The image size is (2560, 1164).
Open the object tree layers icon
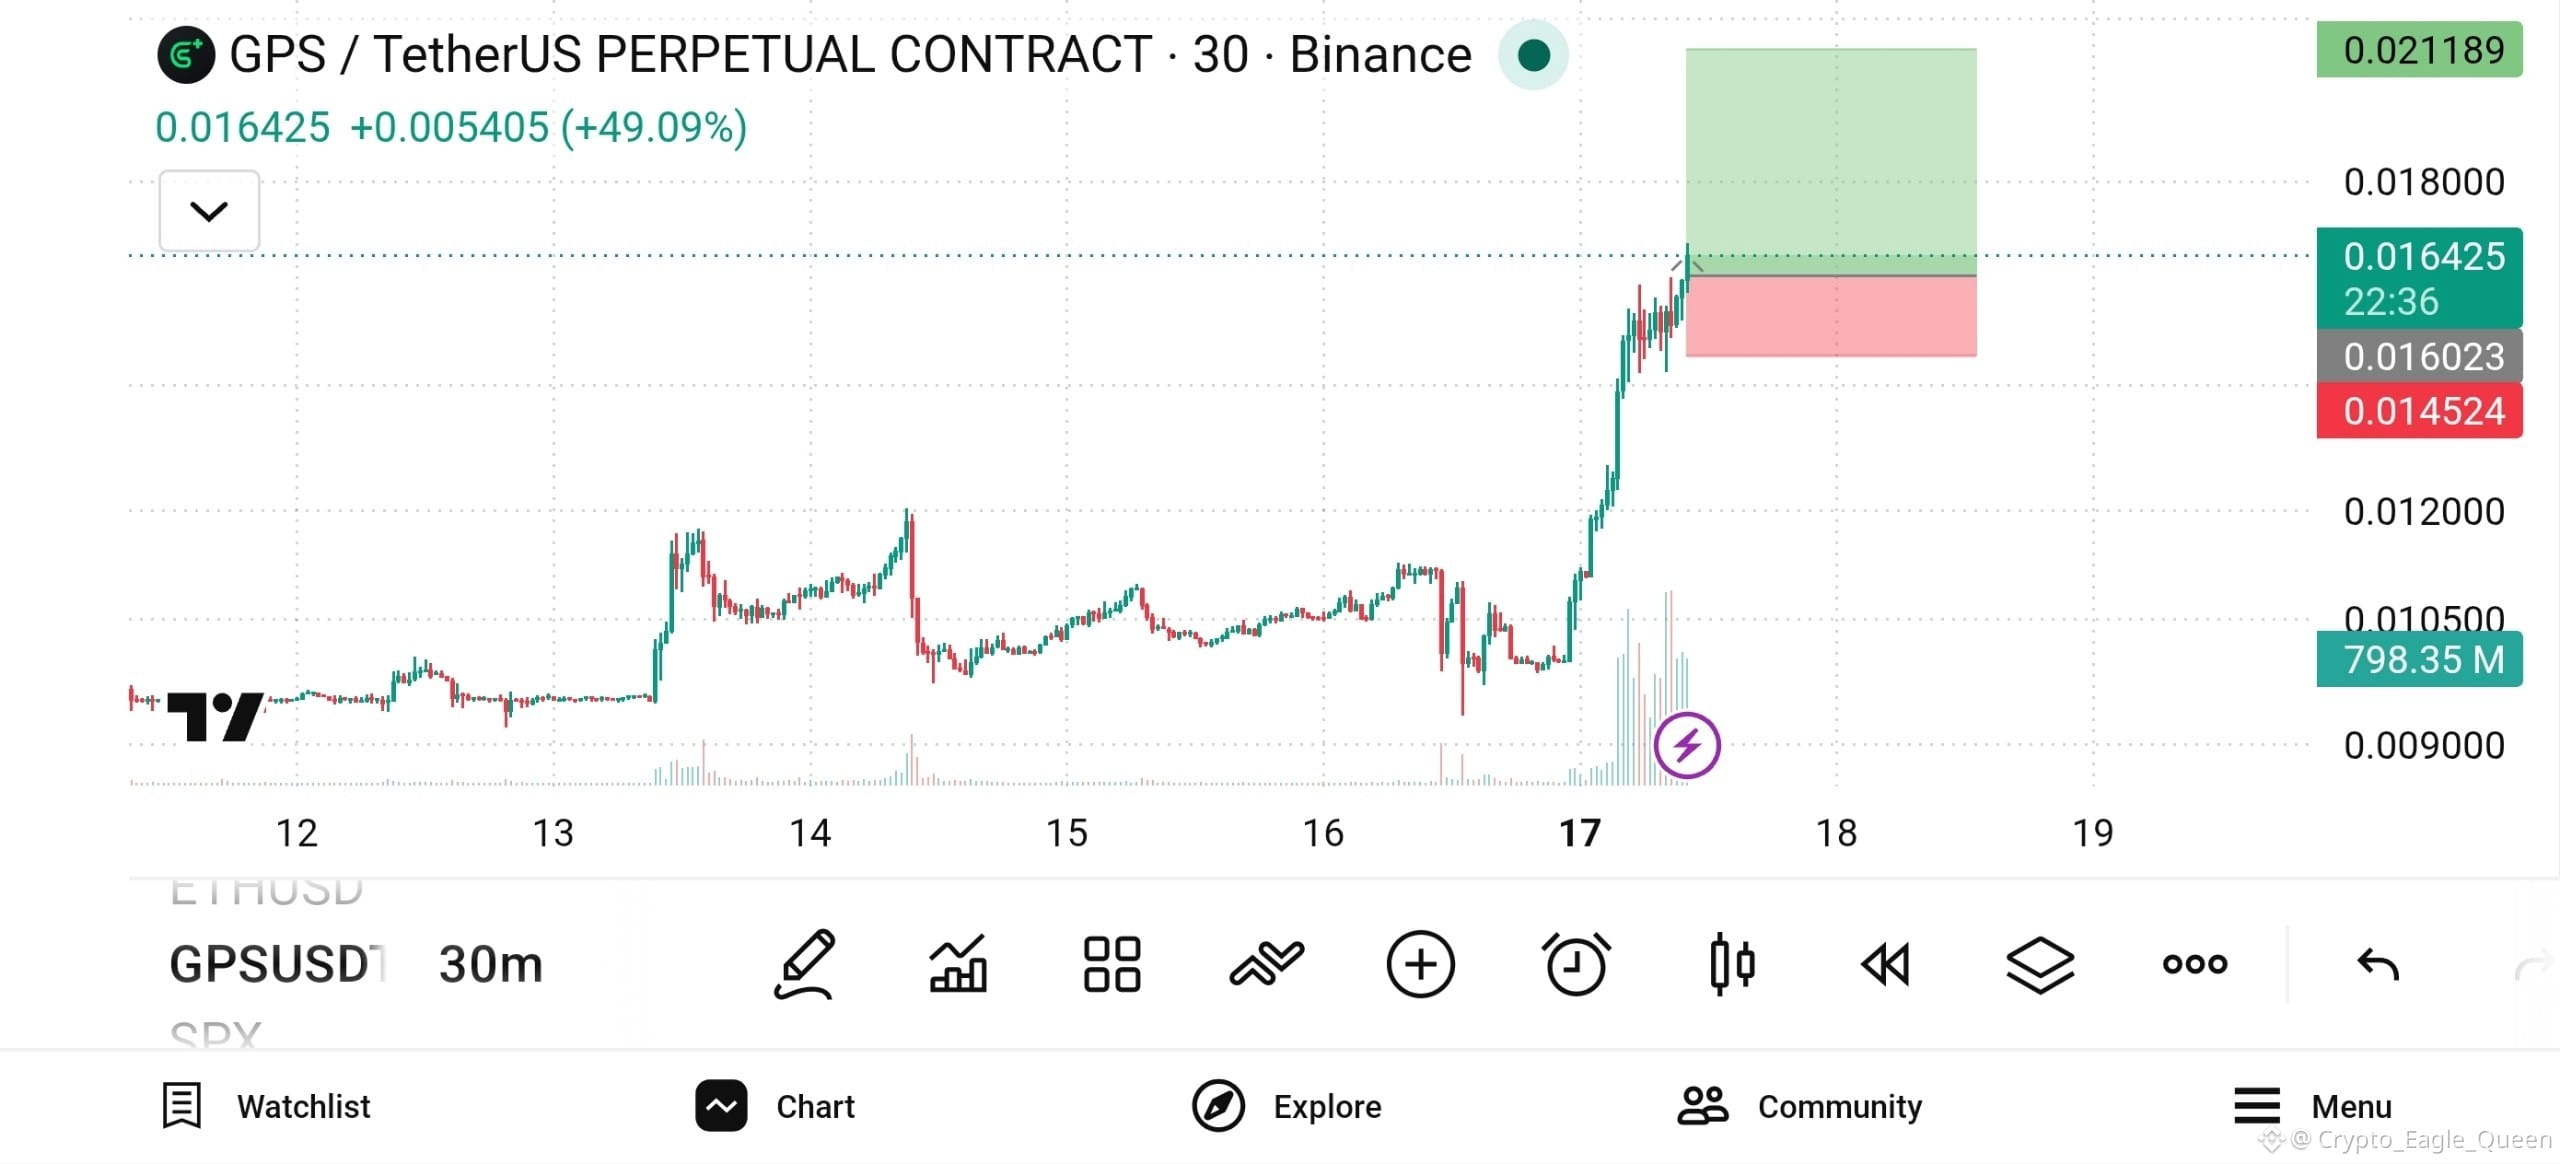click(x=2040, y=965)
